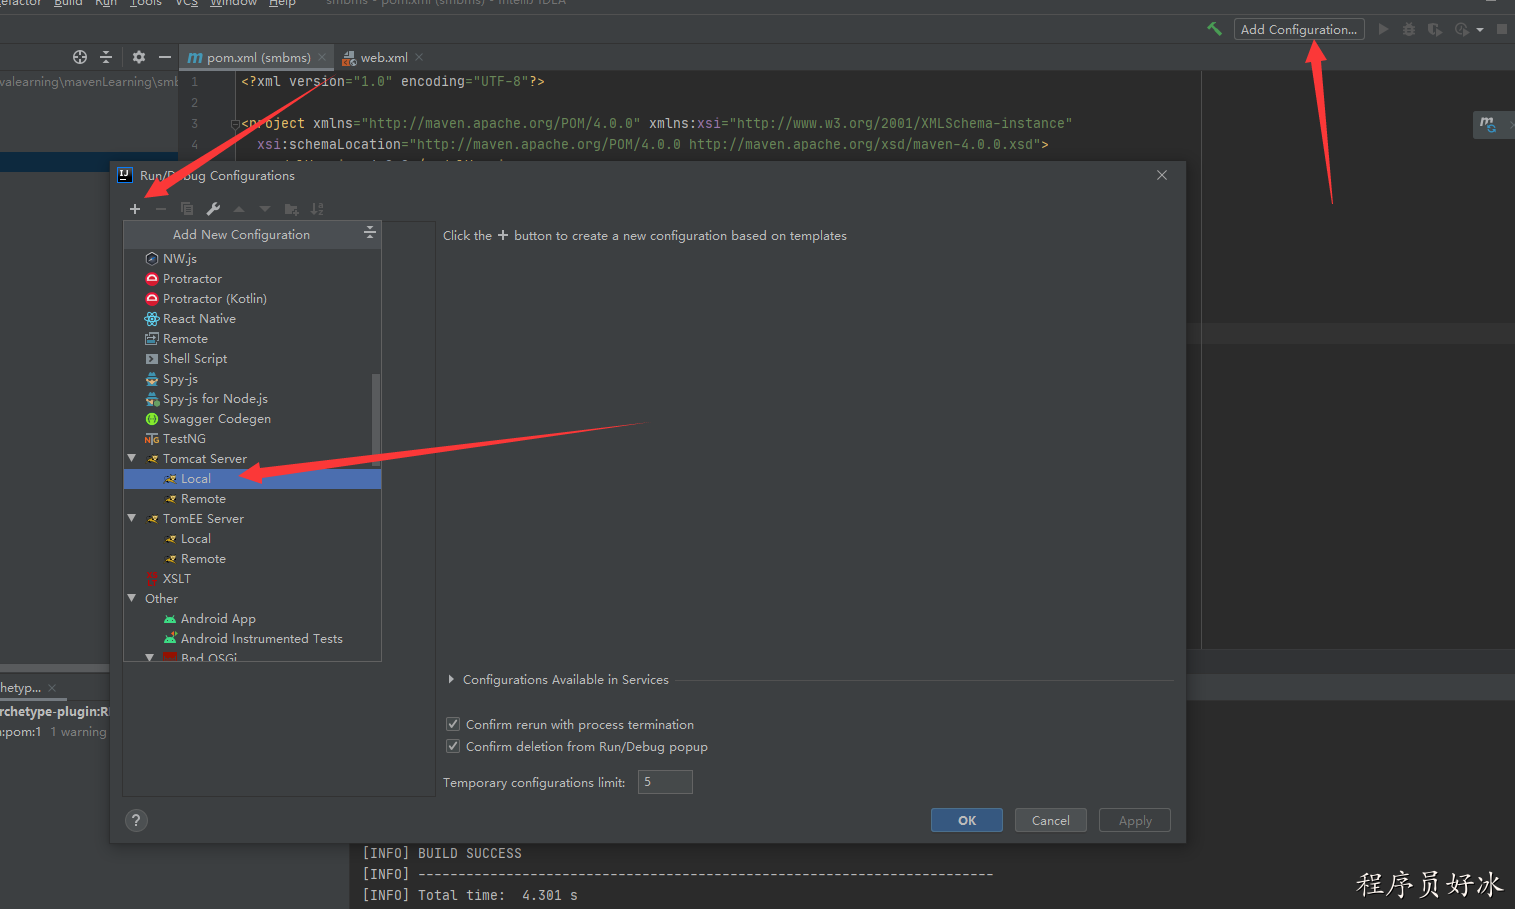Select Swagger Codegen configuration type
This screenshot has height=909, width=1515.
click(x=252, y=418)
